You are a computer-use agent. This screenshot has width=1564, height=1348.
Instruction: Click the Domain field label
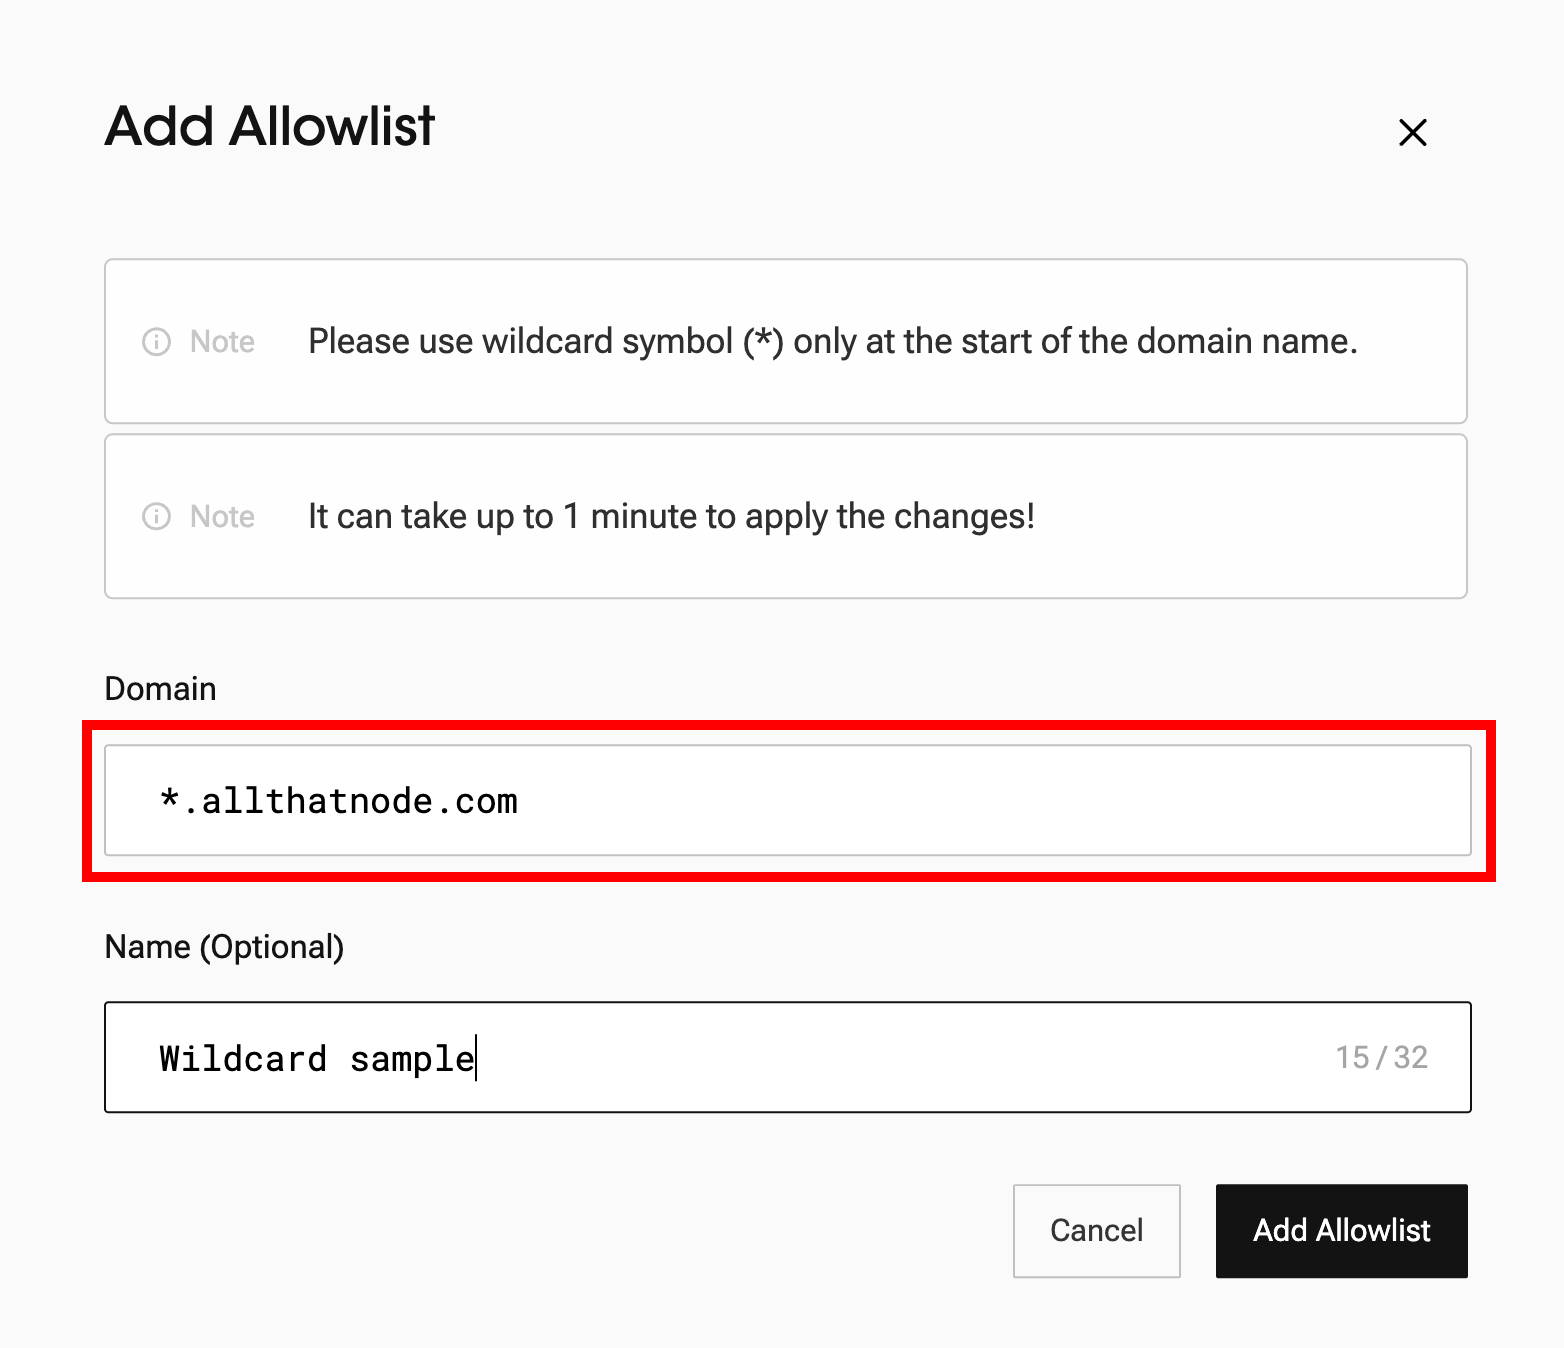[x=160, y=689]
